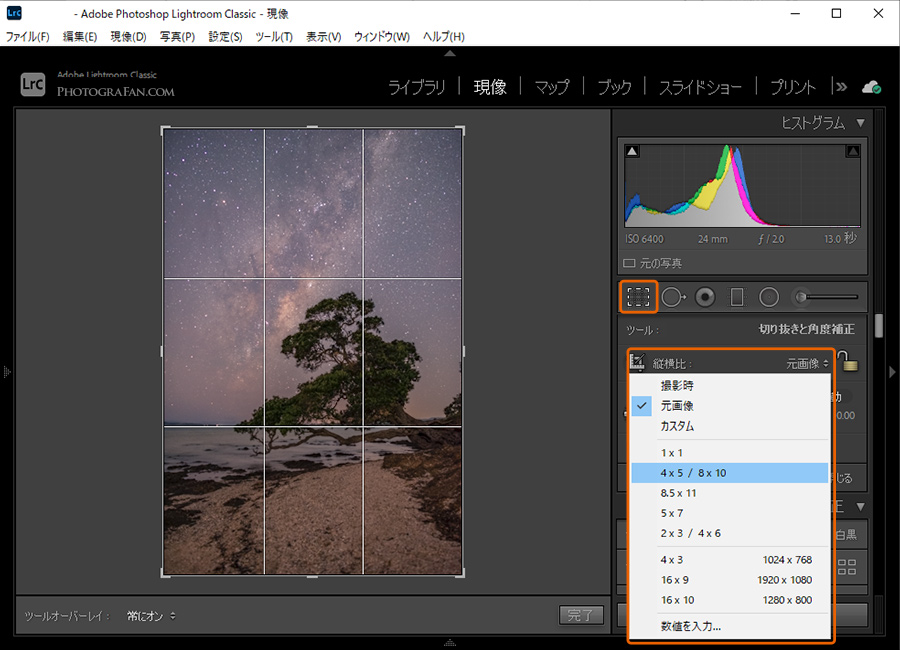Choose the 4 x 5 / 8 x 10 ratio

tap(730, 473)
